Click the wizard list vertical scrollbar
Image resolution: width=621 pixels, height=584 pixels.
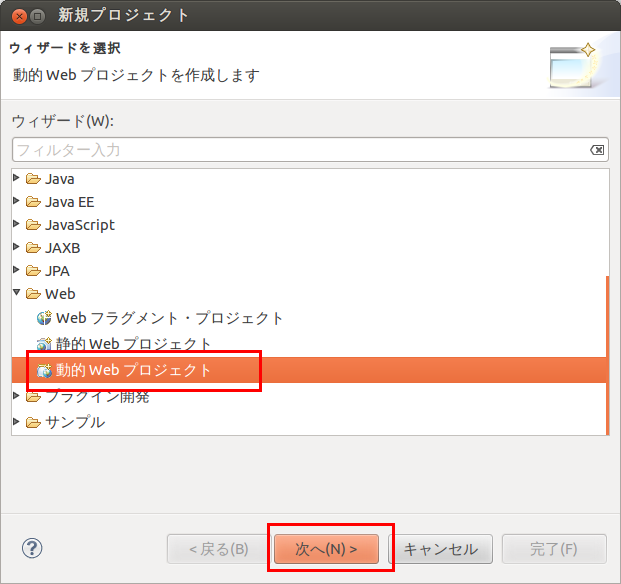click(x=607, y=355)
